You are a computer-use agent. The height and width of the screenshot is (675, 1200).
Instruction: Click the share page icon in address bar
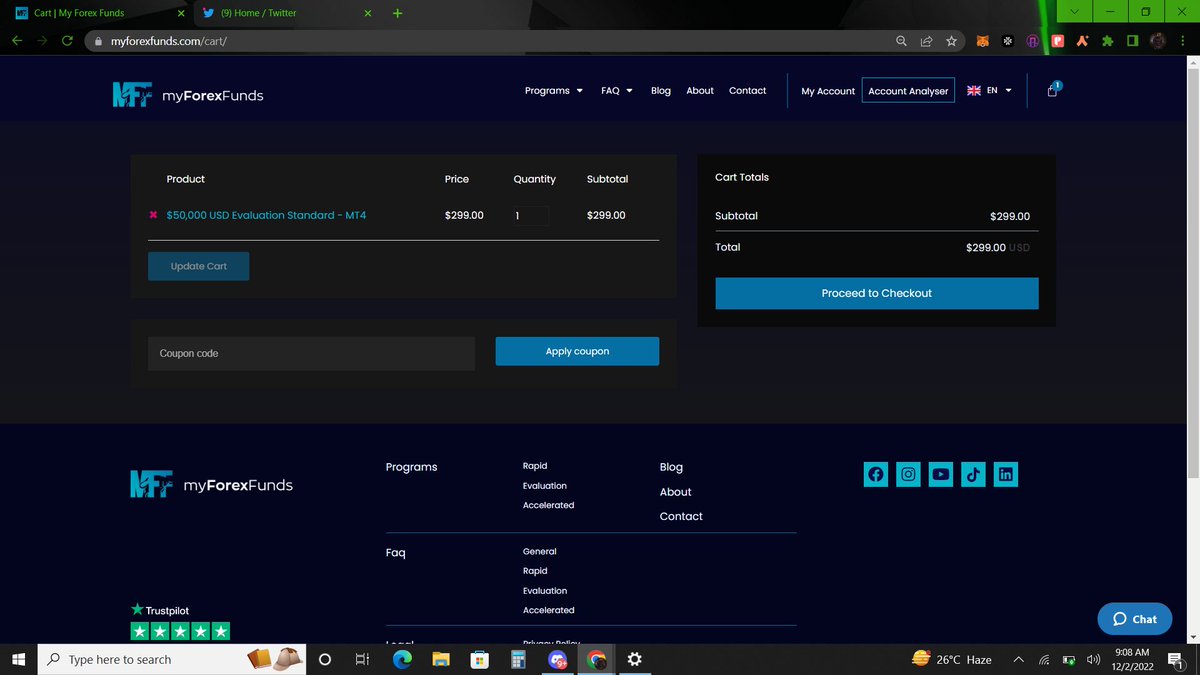(x=927, y=41)
